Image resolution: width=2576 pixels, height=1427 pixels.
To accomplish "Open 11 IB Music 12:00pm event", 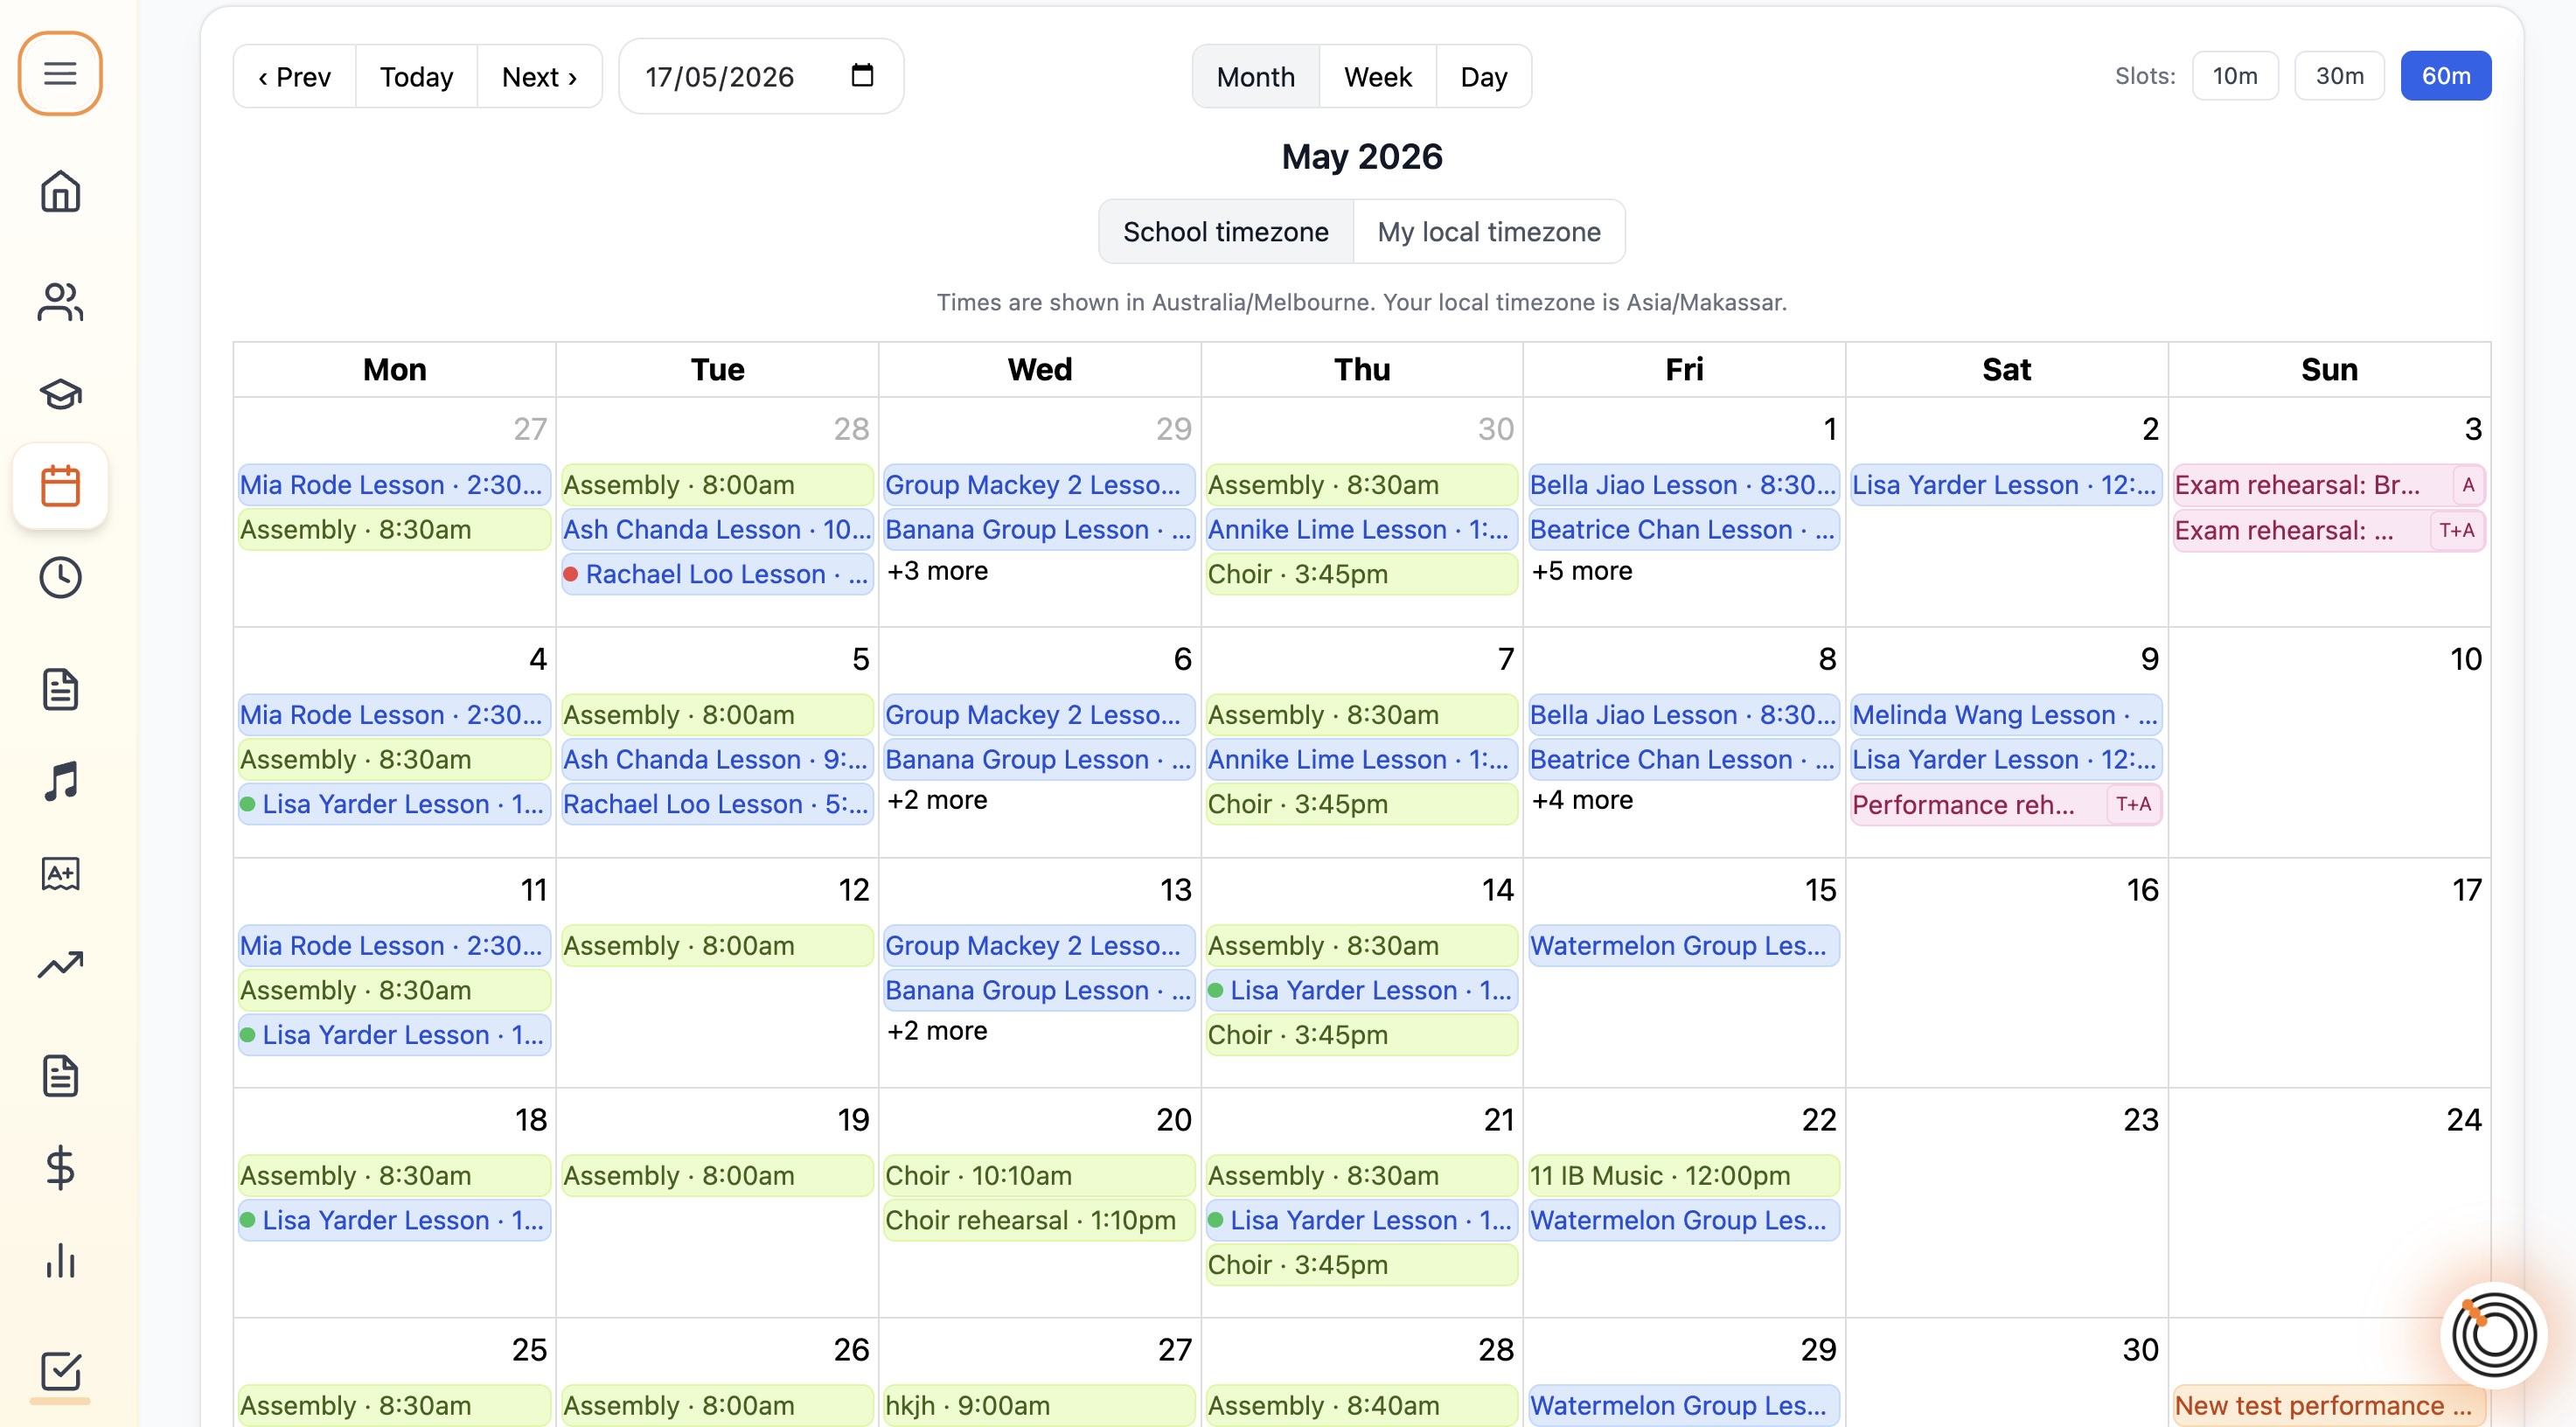I will (1683, 1176).
